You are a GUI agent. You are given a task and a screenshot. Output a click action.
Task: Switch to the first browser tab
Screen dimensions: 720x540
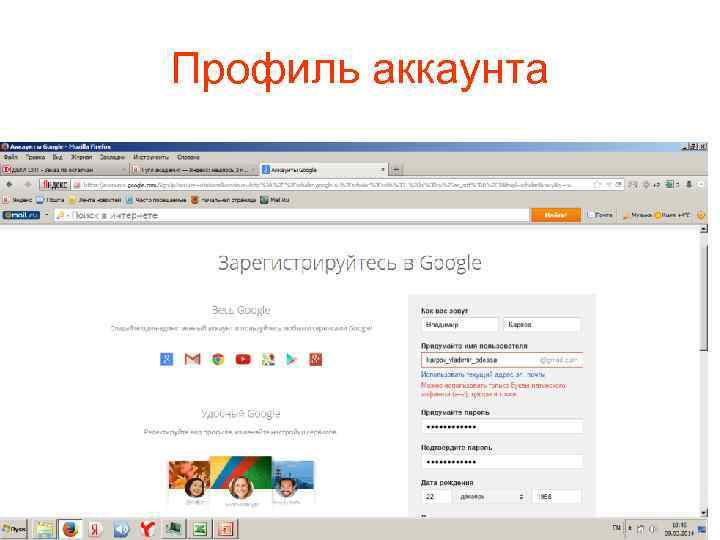coord(64,170)
